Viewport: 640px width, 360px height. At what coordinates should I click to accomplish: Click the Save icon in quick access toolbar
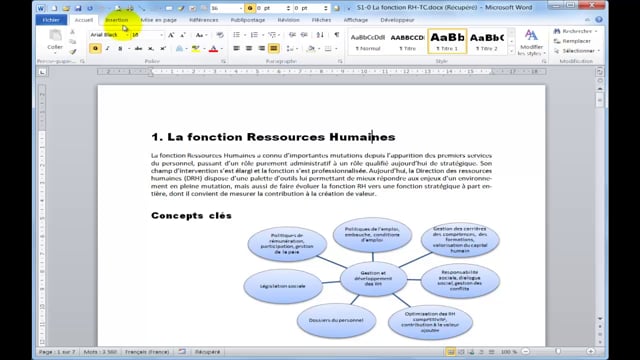78,8
